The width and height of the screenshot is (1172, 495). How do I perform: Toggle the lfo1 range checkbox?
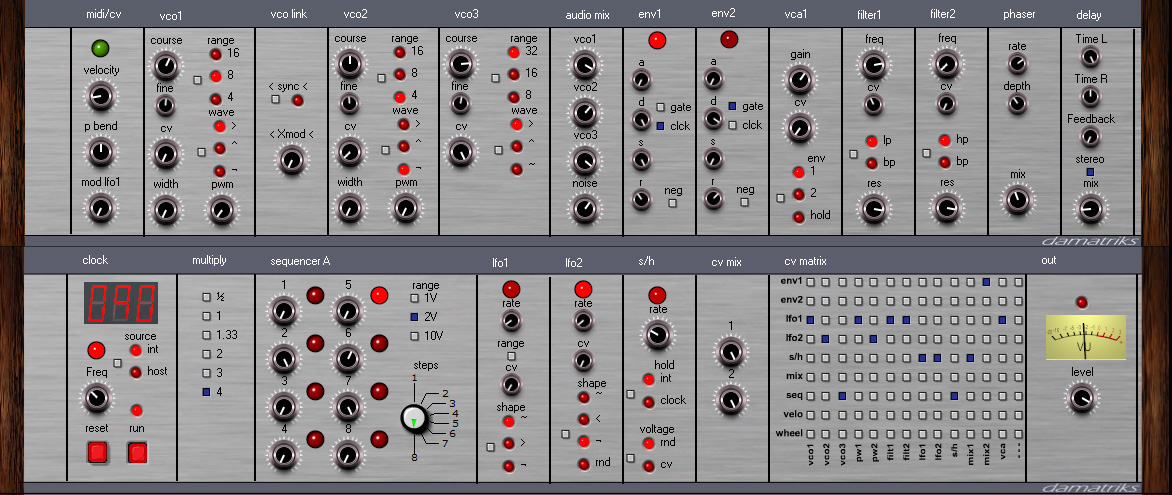coord(511,357)
